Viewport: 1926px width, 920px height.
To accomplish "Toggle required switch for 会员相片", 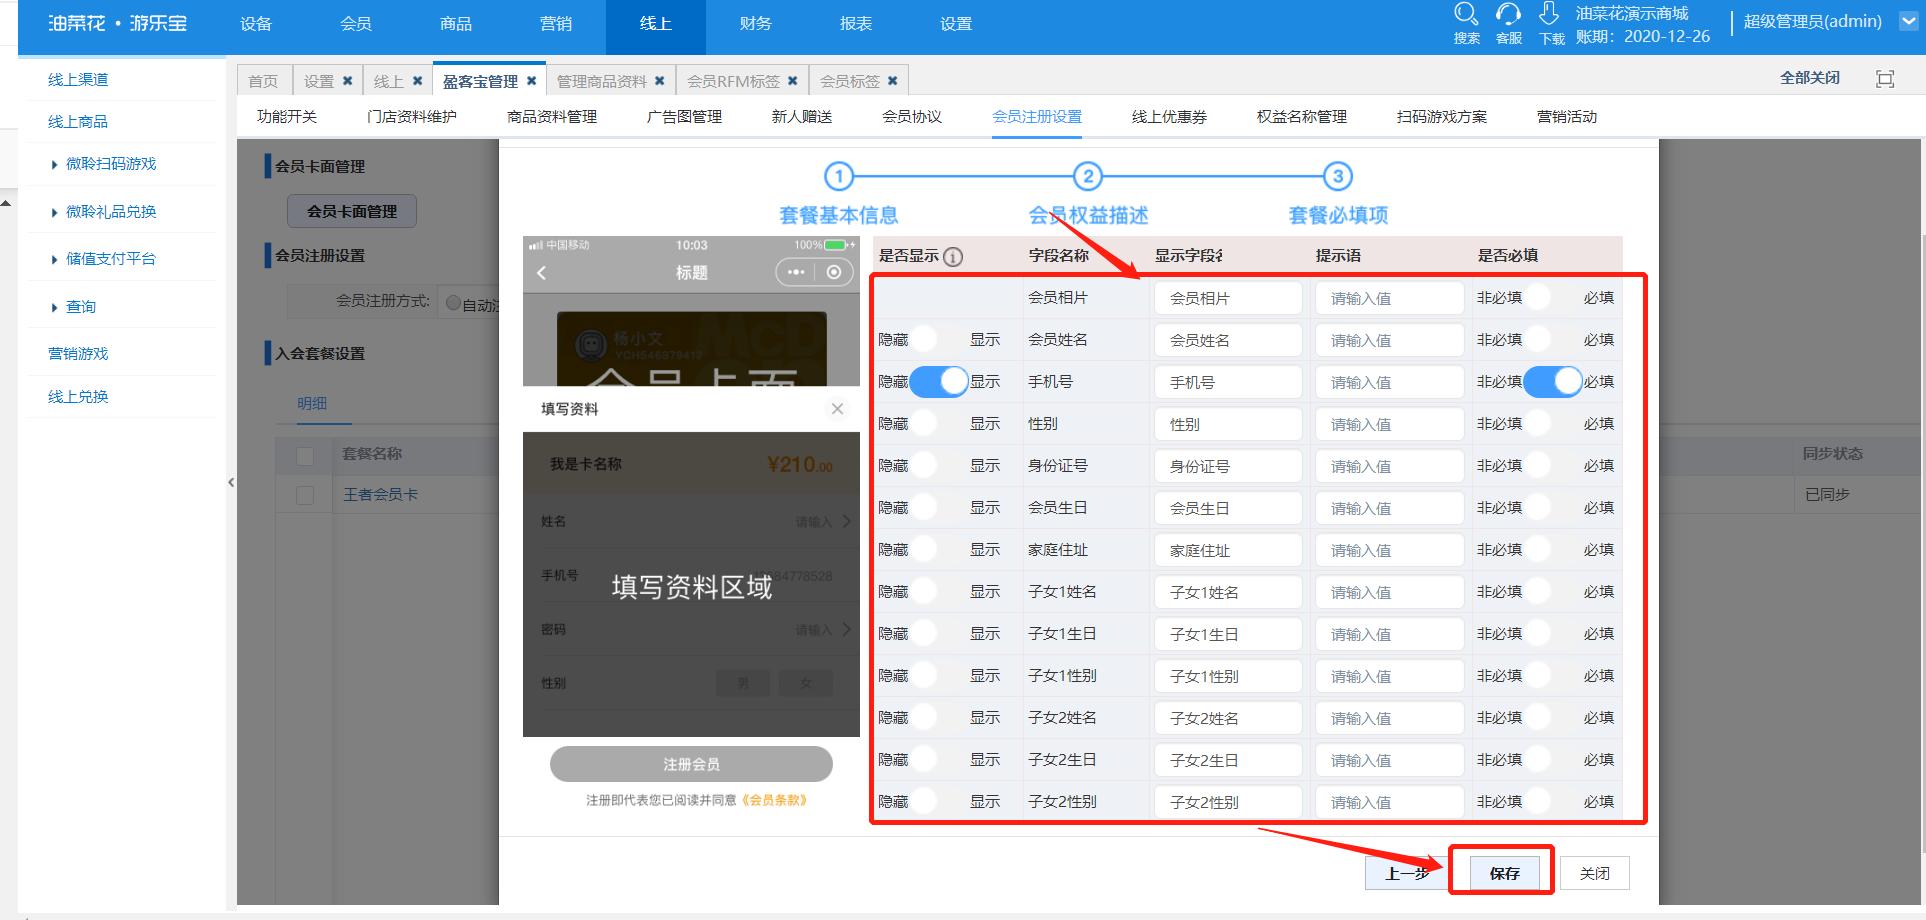I will (x=1552, y=298).
